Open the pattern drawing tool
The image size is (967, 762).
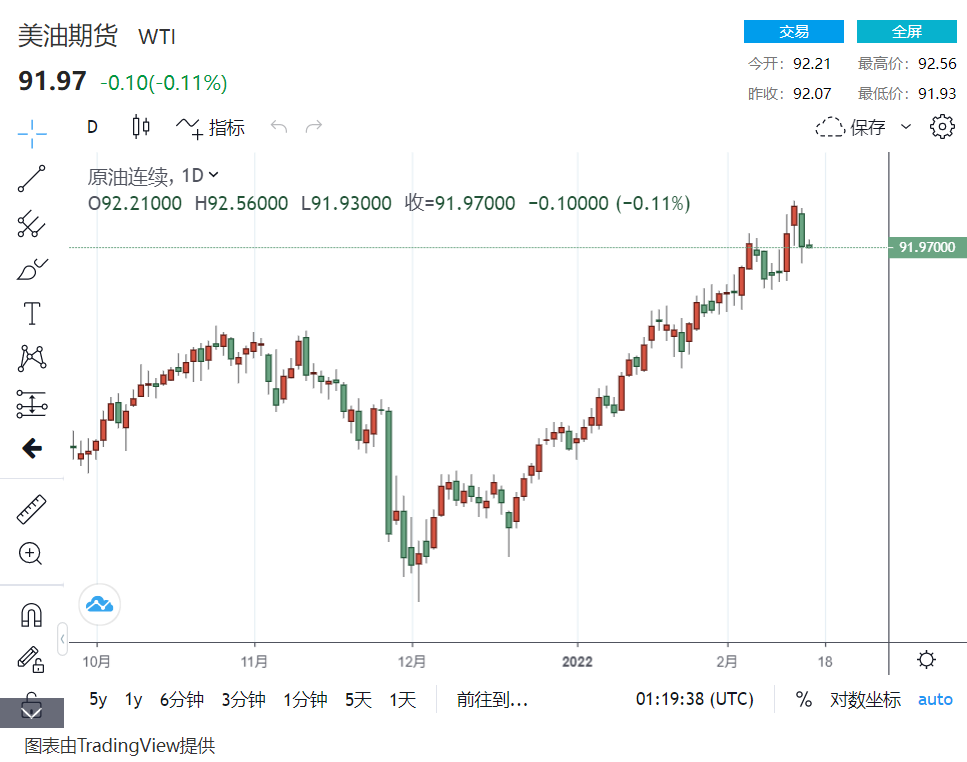click(x=32, y=358)
